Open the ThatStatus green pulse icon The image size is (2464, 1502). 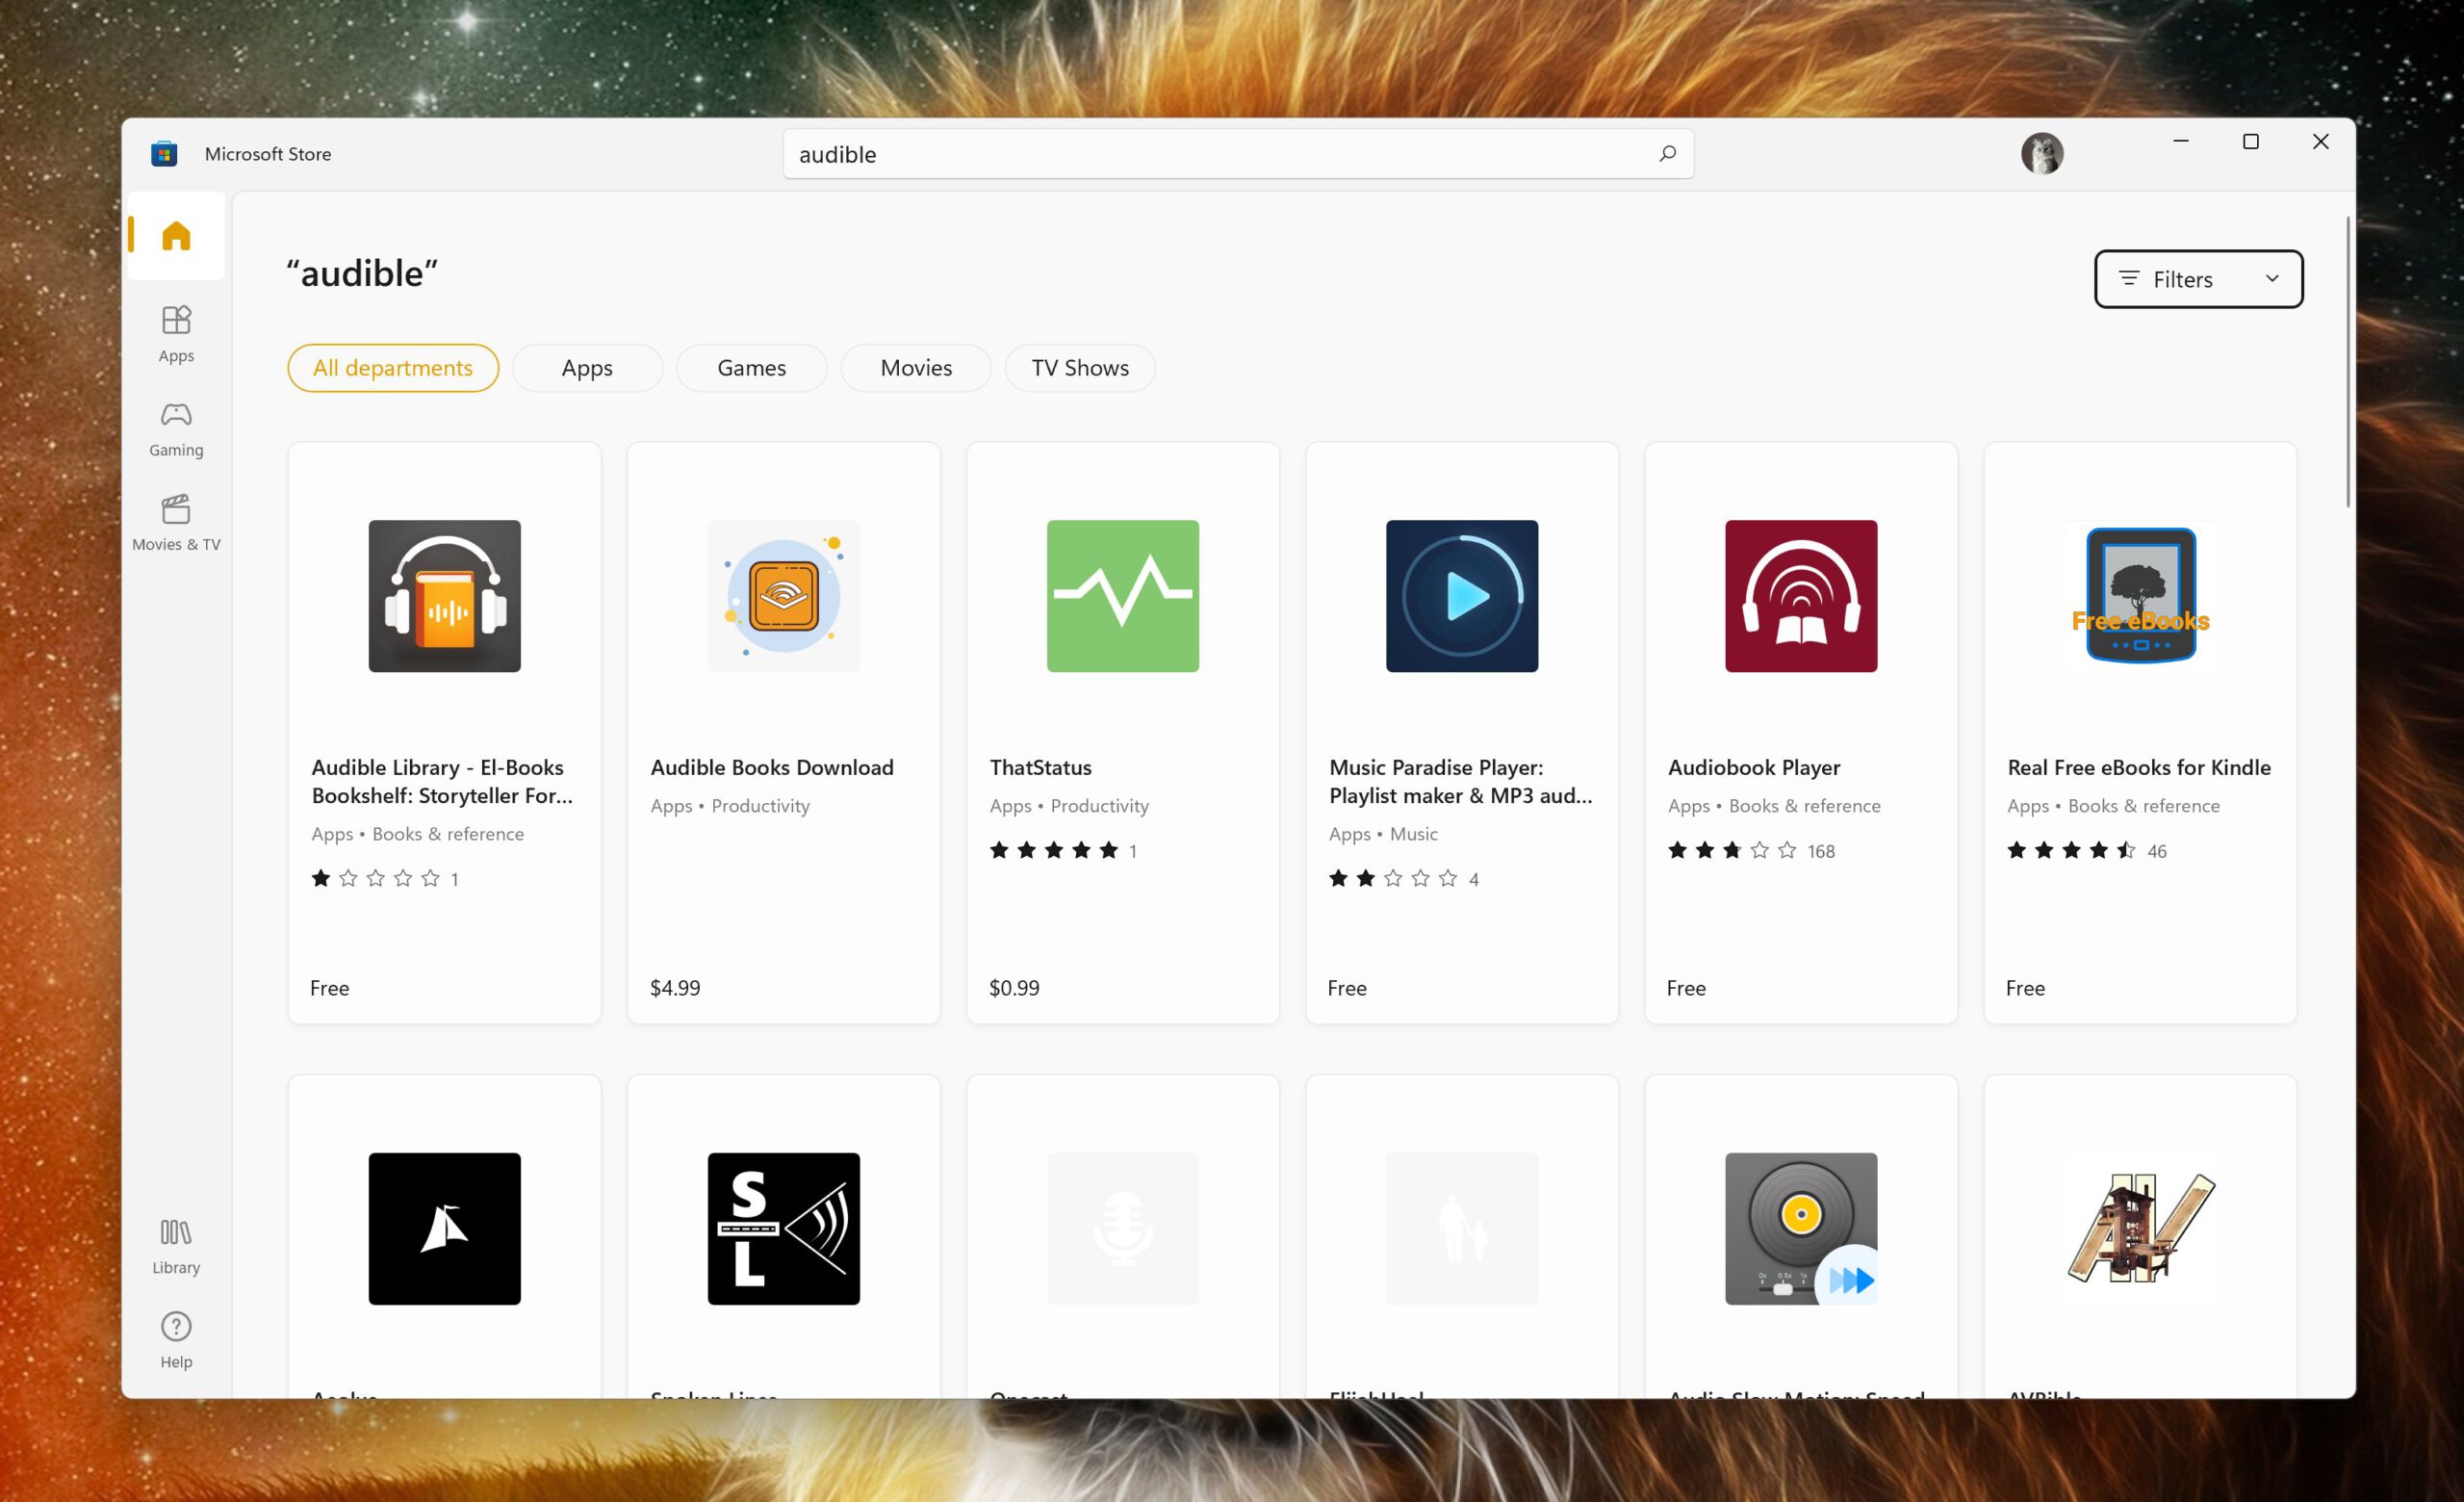[x=1123, y=596]
